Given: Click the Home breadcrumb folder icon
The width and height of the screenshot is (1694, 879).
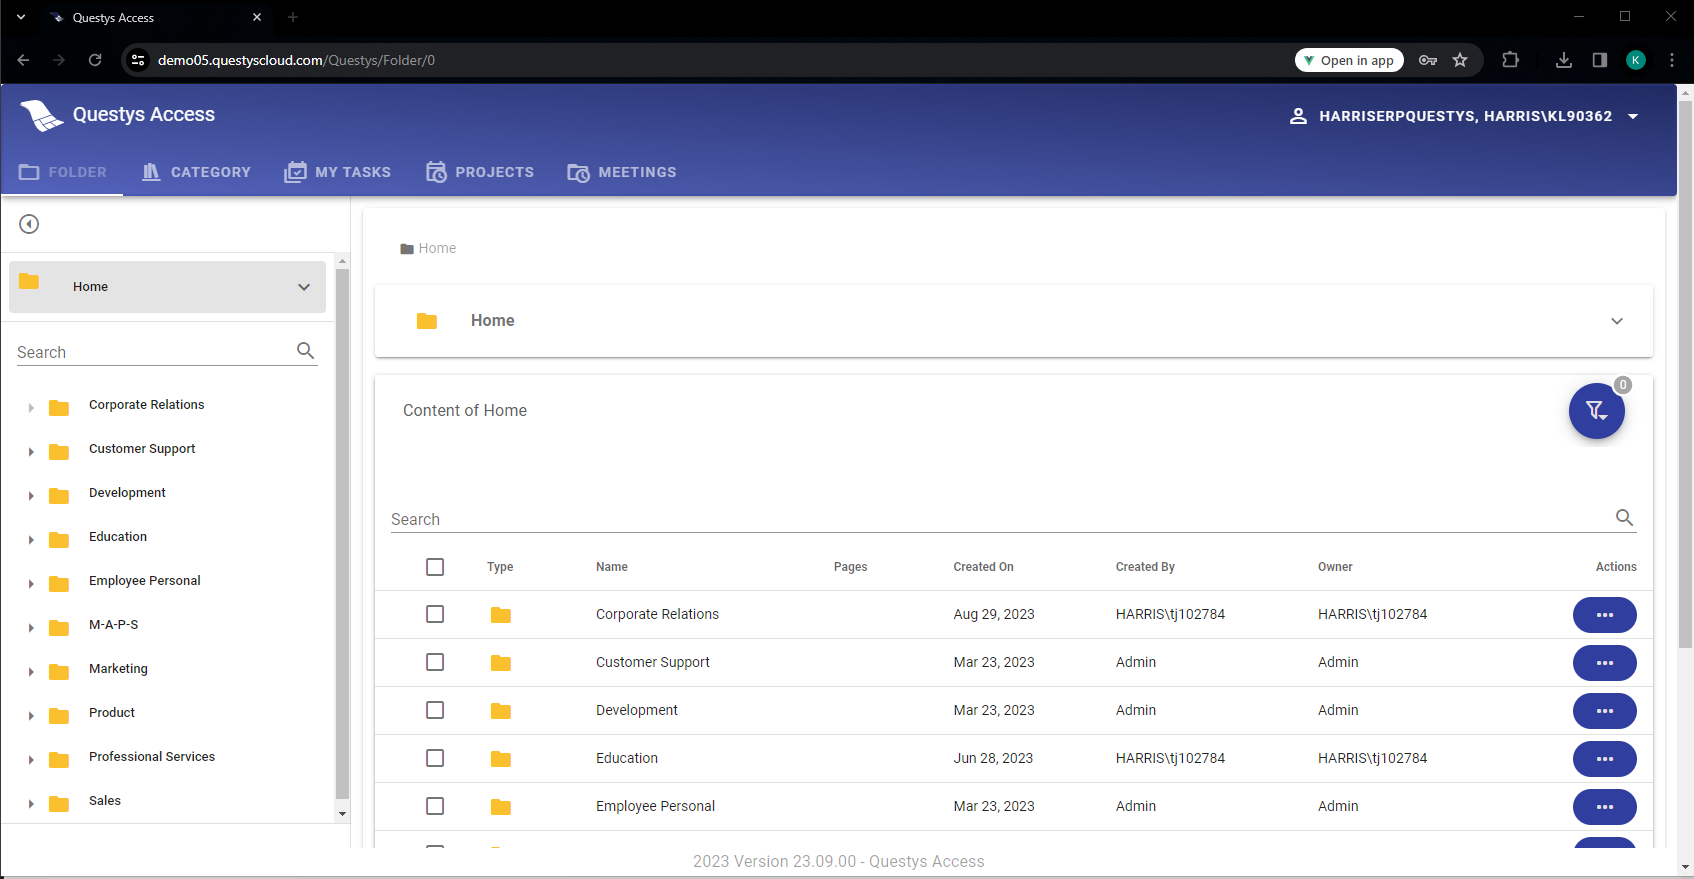Looking at the screenshot, I should click(x=407, y=249).
